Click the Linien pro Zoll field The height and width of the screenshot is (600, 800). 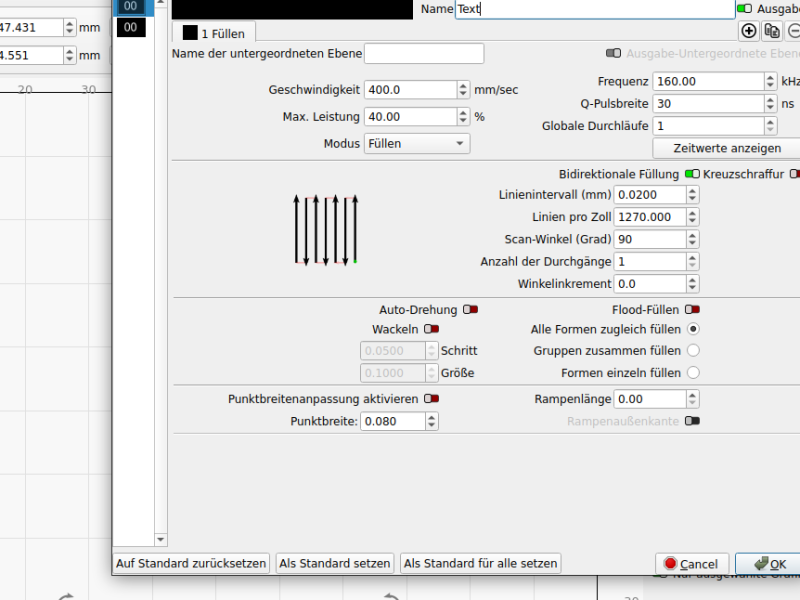pos(650,217)
